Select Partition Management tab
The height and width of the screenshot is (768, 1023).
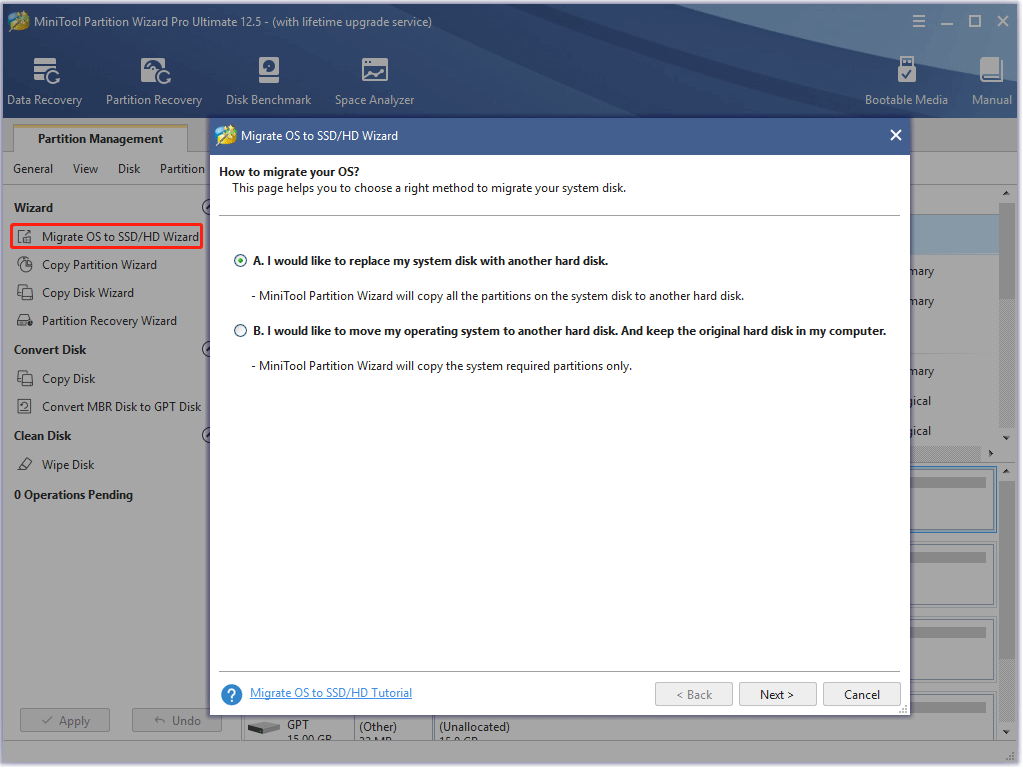[100, 138]
